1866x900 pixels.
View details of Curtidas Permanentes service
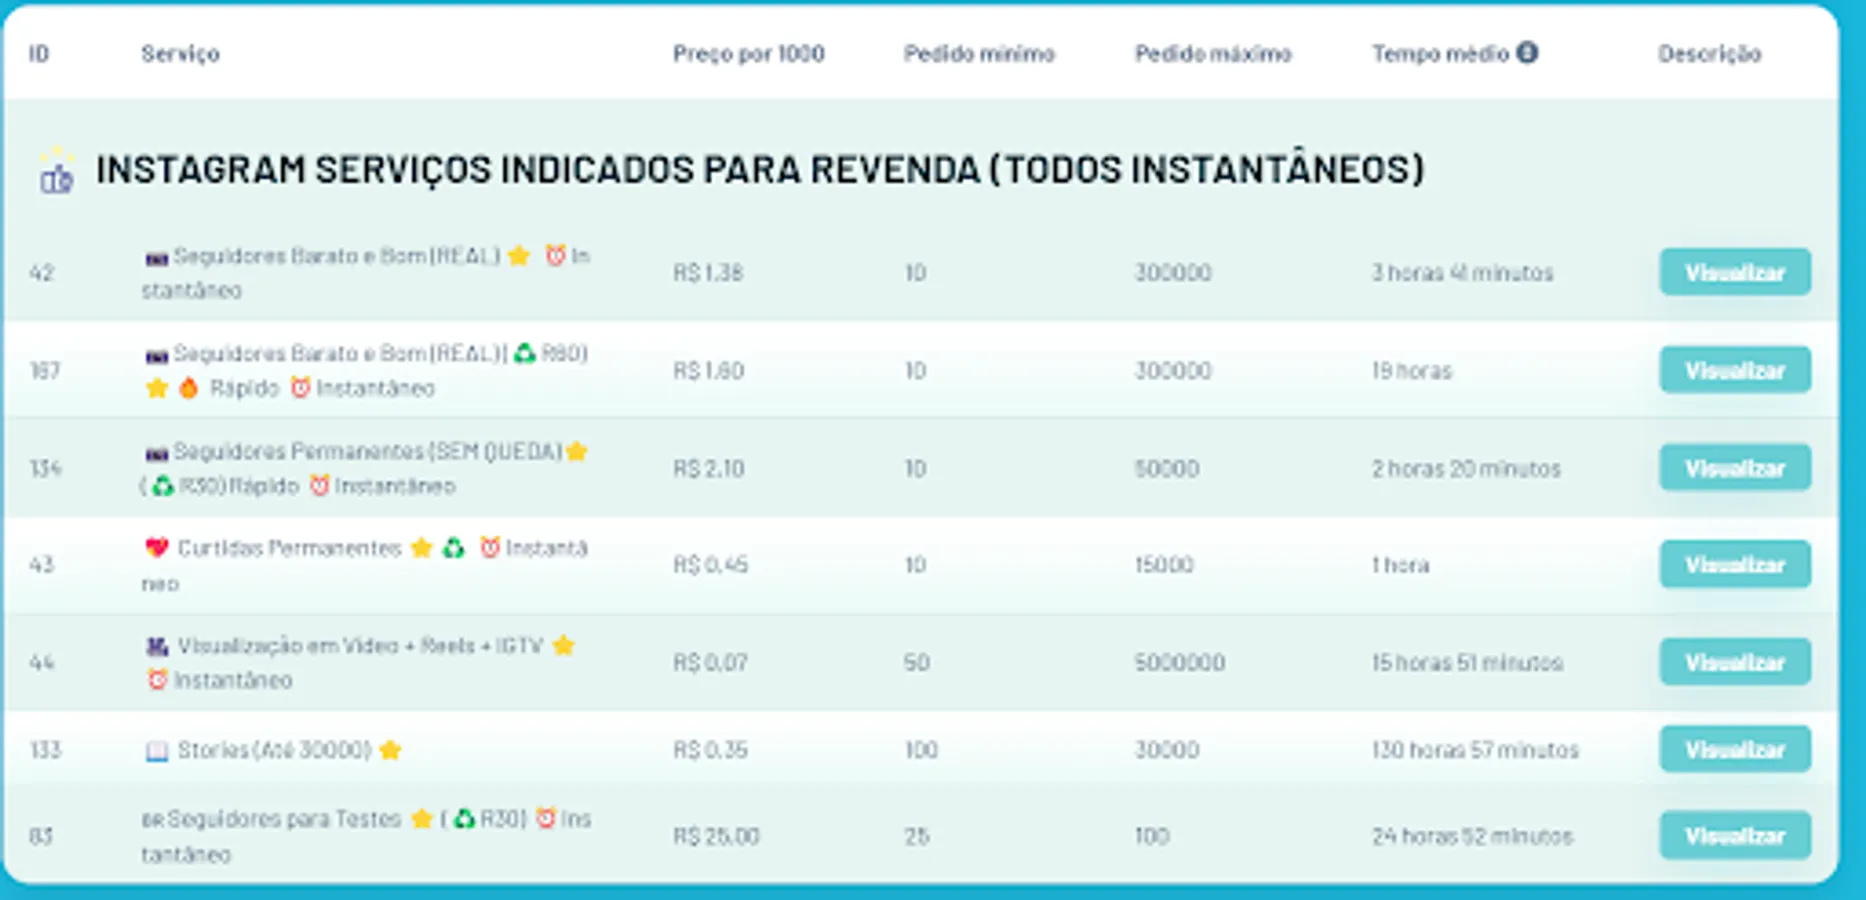(1735, 564)
